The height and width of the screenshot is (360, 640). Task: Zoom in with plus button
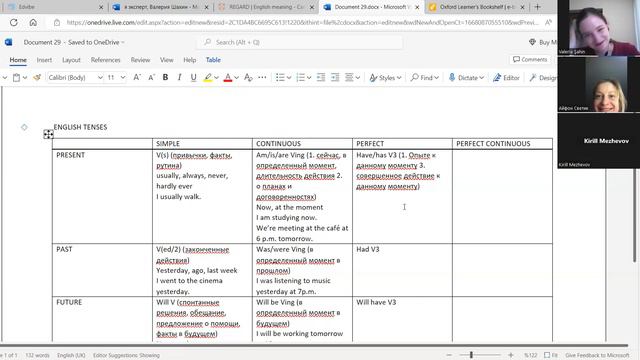(x=510, y=355)
